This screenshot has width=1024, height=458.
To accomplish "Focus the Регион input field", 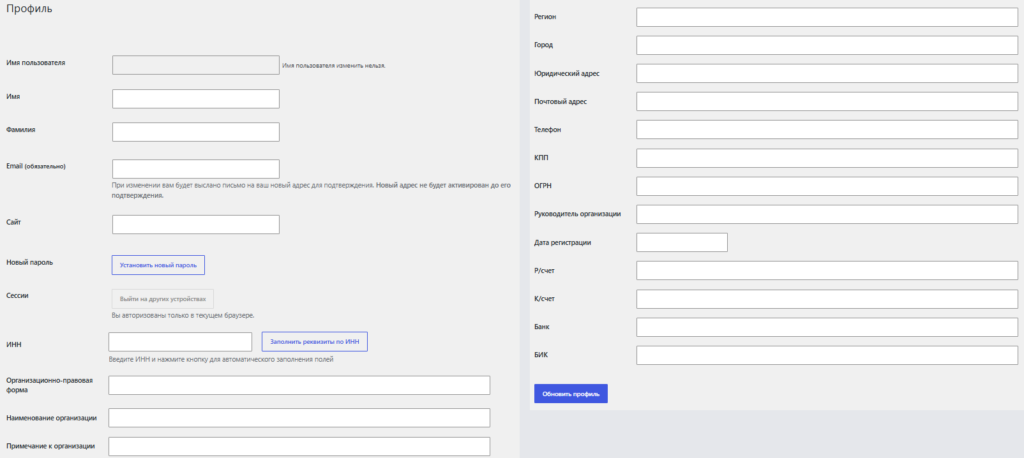I will coord(827,17).
